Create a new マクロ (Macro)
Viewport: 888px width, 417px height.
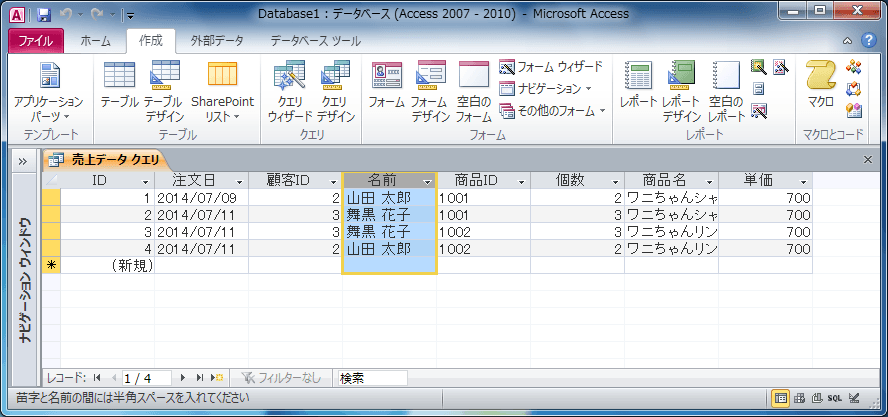pos(821,85)
